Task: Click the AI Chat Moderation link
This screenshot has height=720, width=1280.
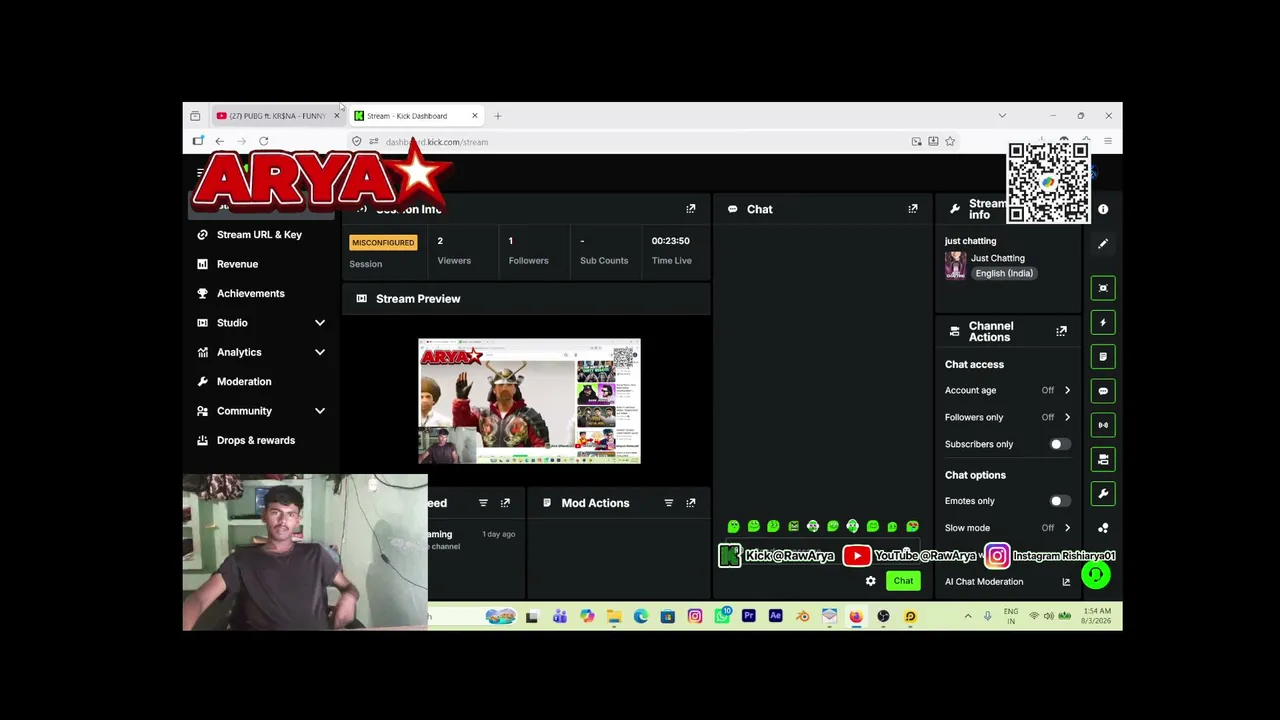Action: pyautogui.click(x=984, y=582)
